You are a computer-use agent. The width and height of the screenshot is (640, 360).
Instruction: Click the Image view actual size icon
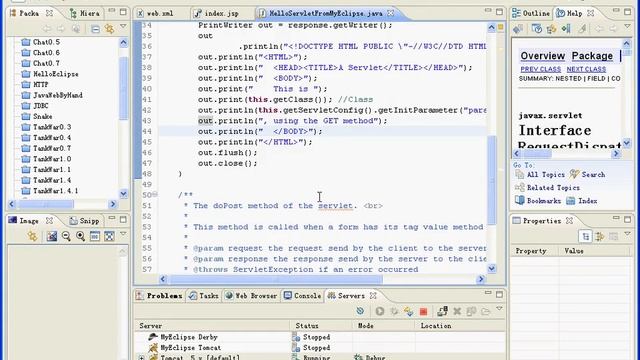click(95, 236)
